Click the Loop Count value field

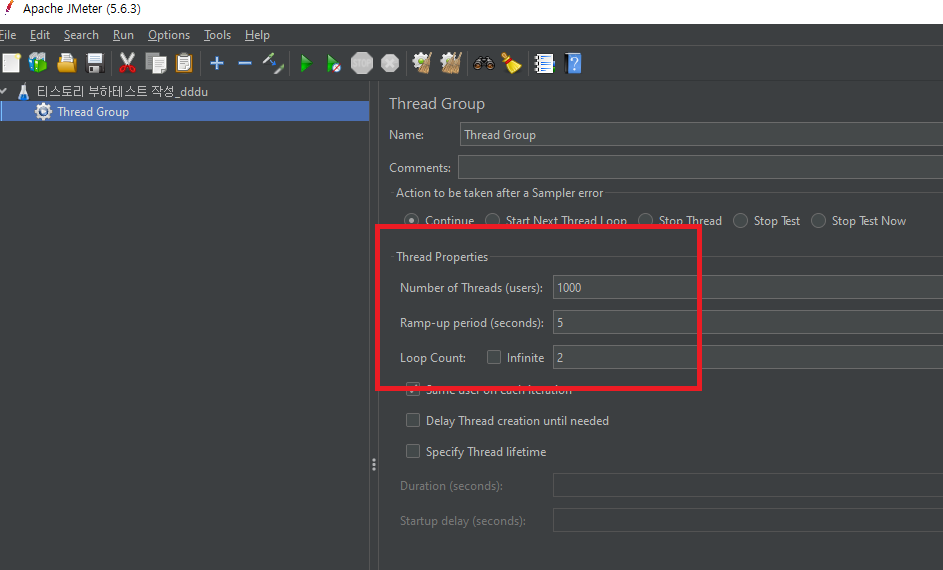[748, 357]
